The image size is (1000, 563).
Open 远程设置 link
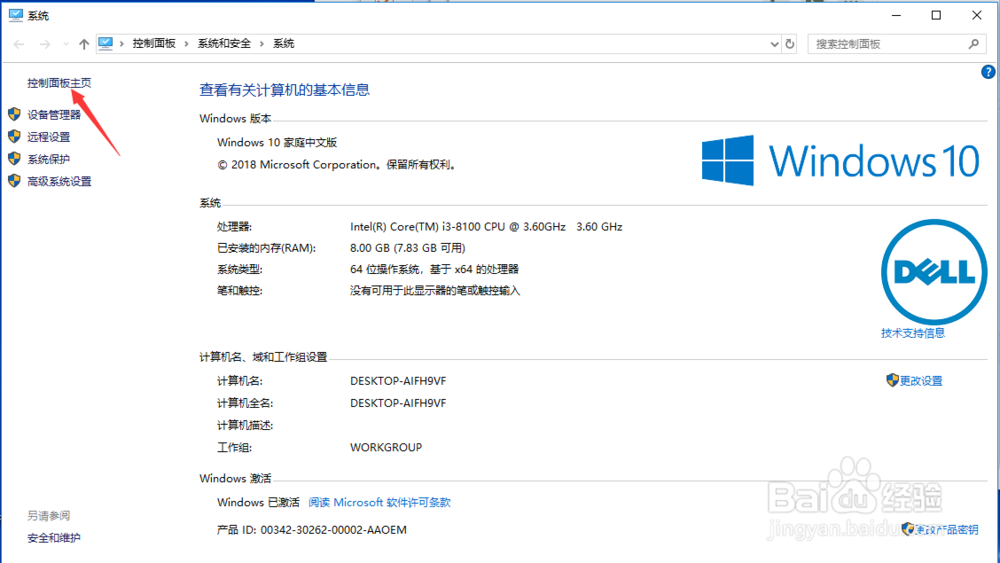48,137
